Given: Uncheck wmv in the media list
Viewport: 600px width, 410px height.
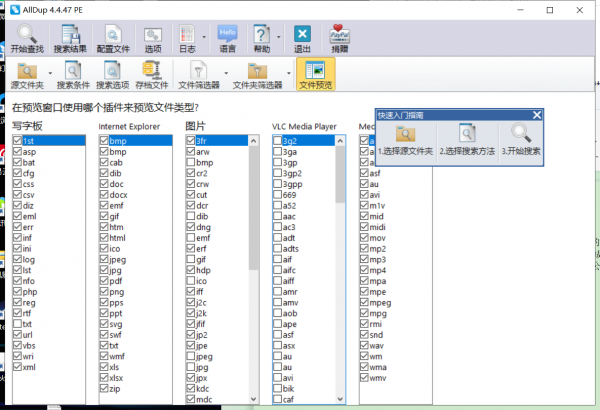Looking at the screenshot, I should [x=364, y=377].
